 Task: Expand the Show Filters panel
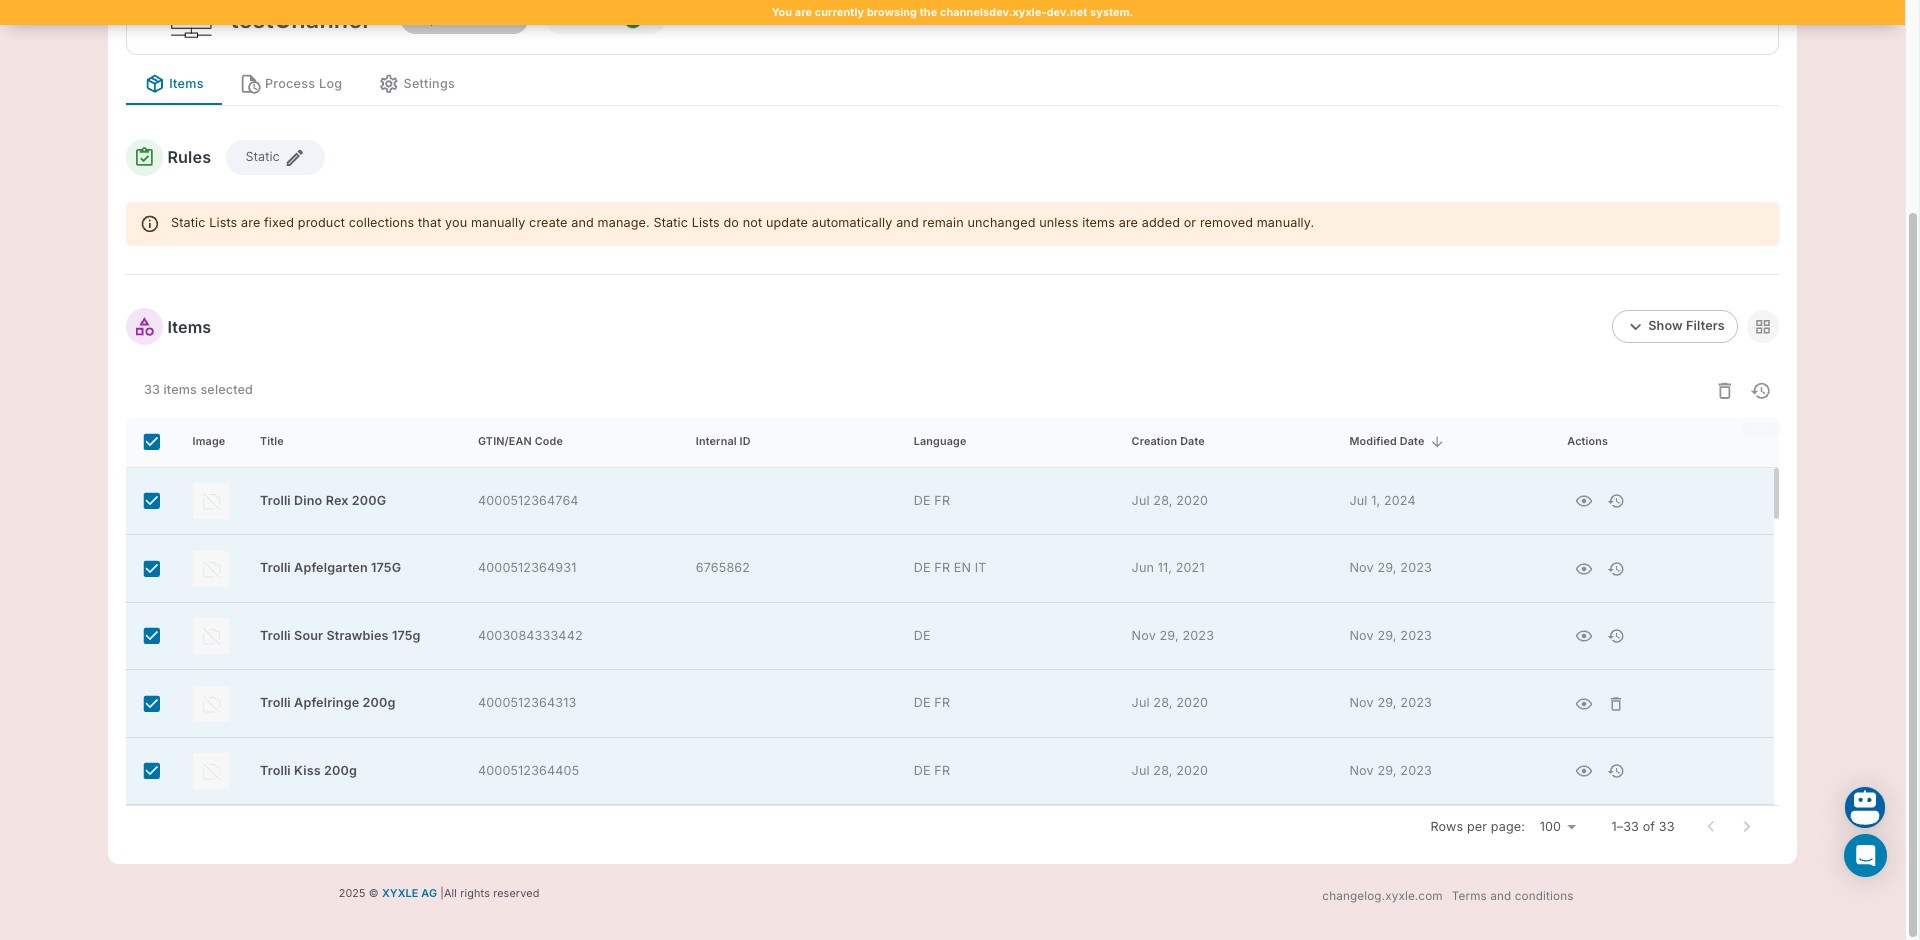point(1674,327)
